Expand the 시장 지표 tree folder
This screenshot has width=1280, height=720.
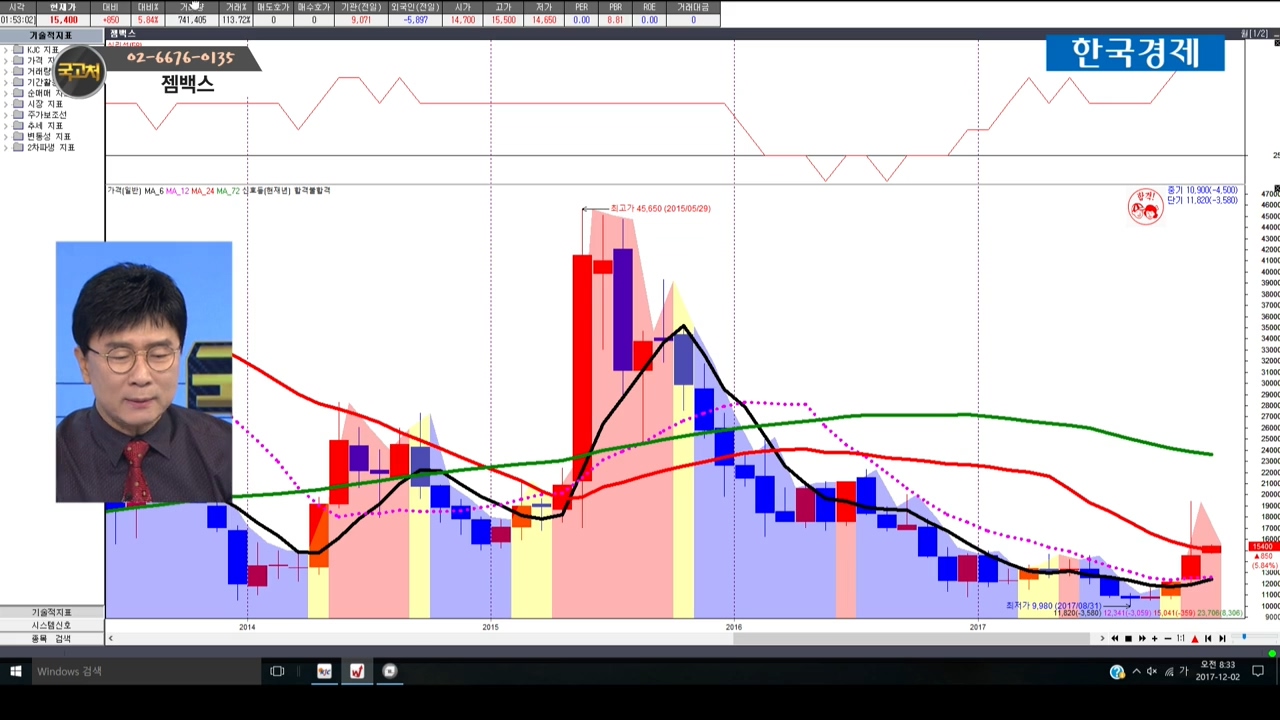point(6,104)
